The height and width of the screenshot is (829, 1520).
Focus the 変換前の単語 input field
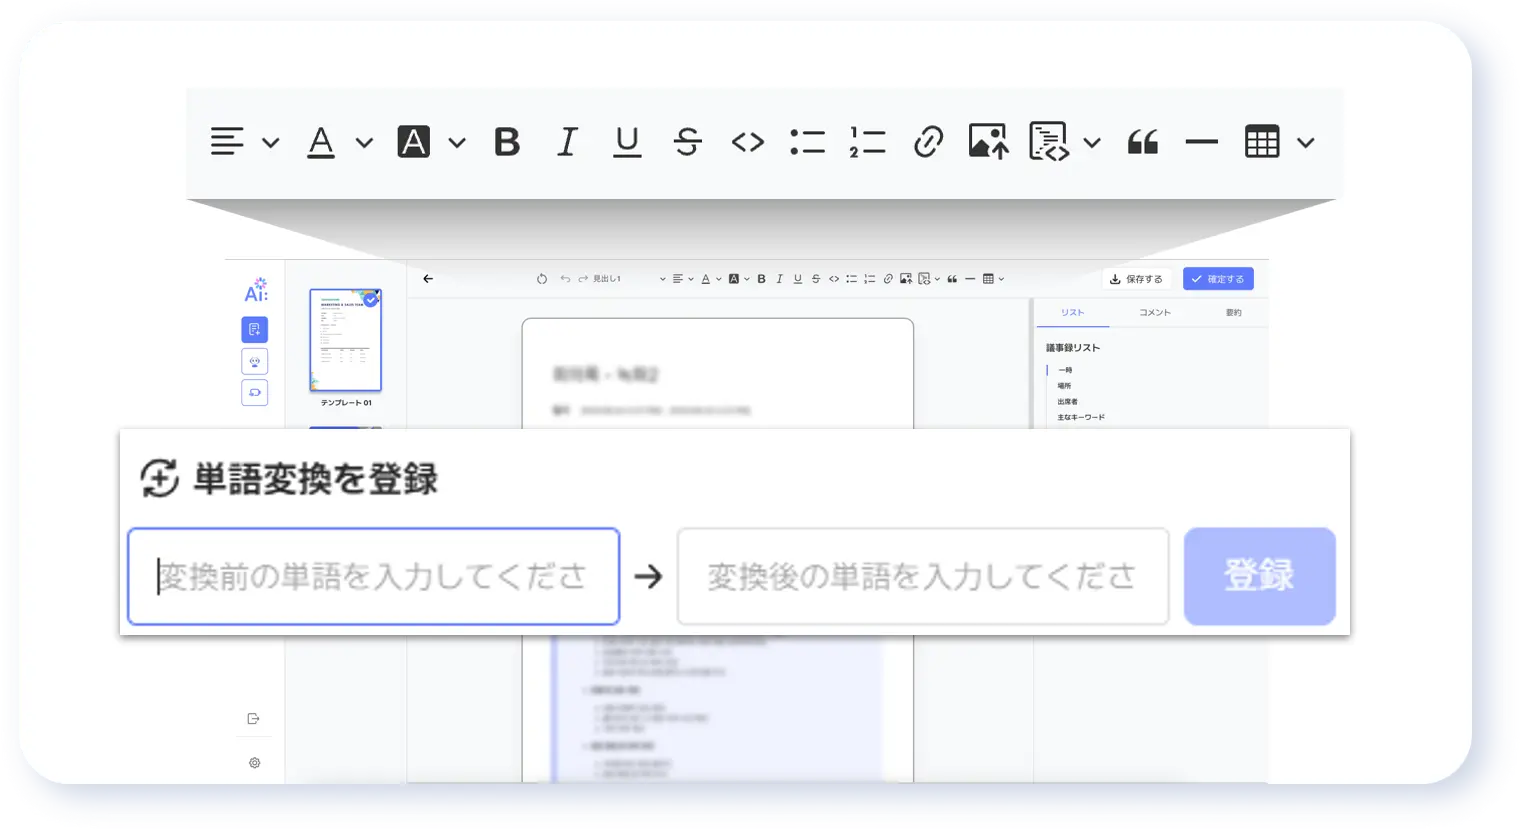(374, 577)
